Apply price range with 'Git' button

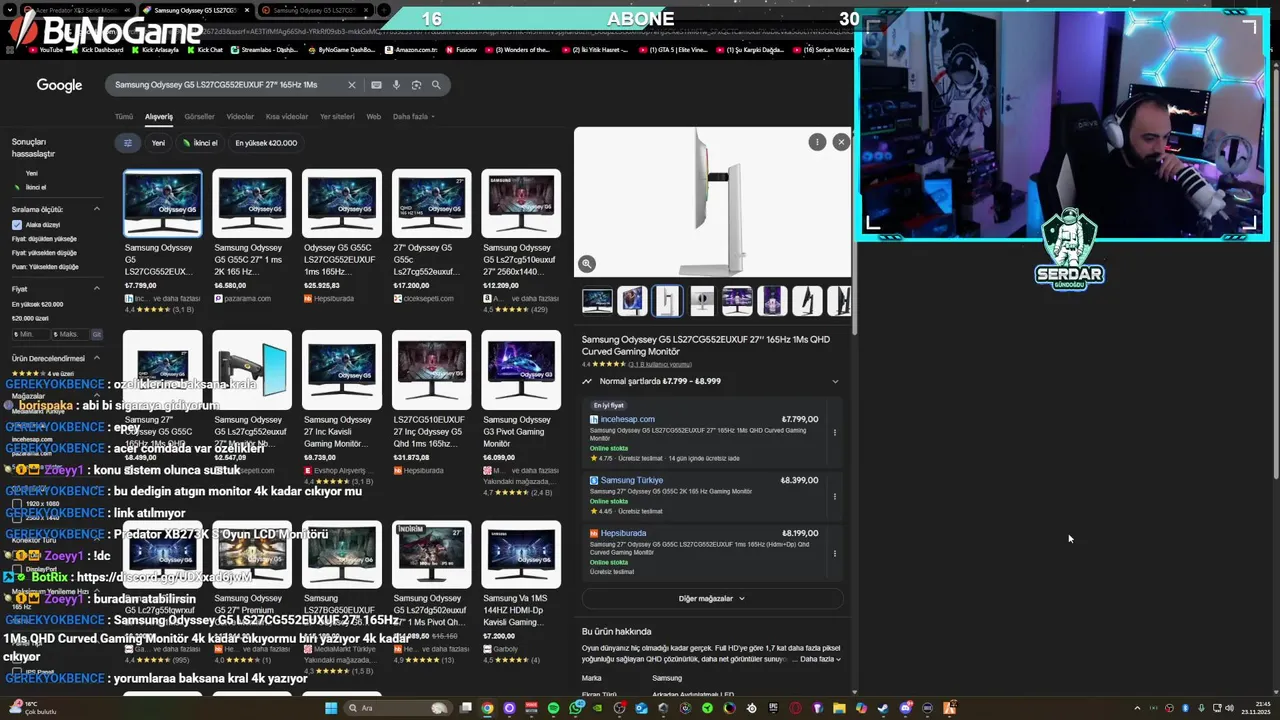pyautogui.click(x=96, y=334)
